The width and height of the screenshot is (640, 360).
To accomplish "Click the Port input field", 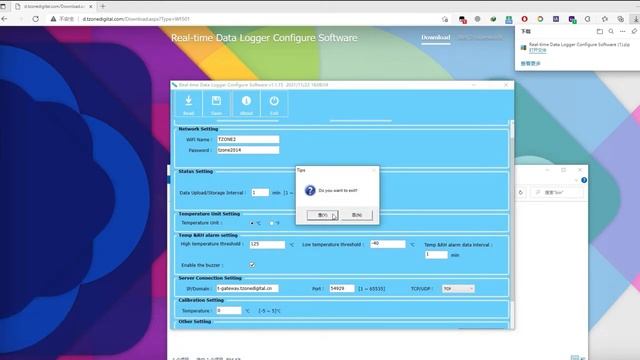I will [x=342, y=289].
